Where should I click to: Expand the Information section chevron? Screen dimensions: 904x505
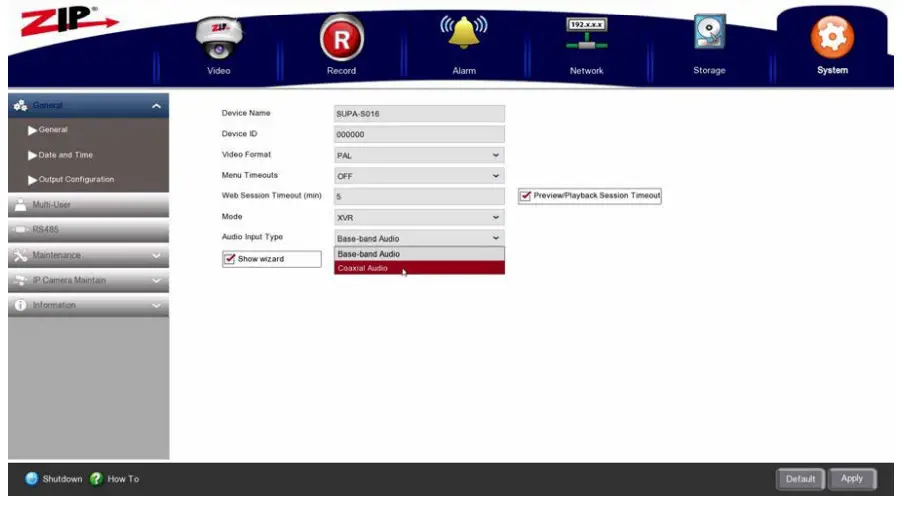[x=156, y=306]
